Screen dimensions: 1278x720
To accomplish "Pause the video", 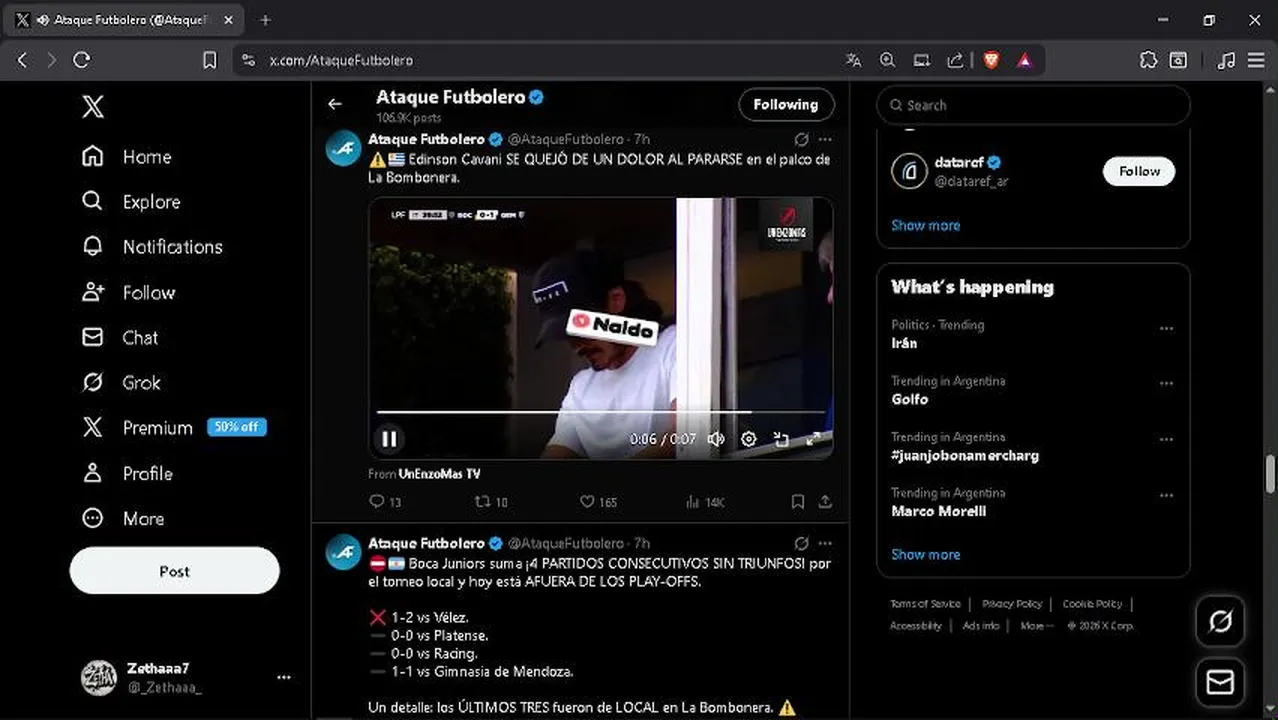I will [389, 438].
